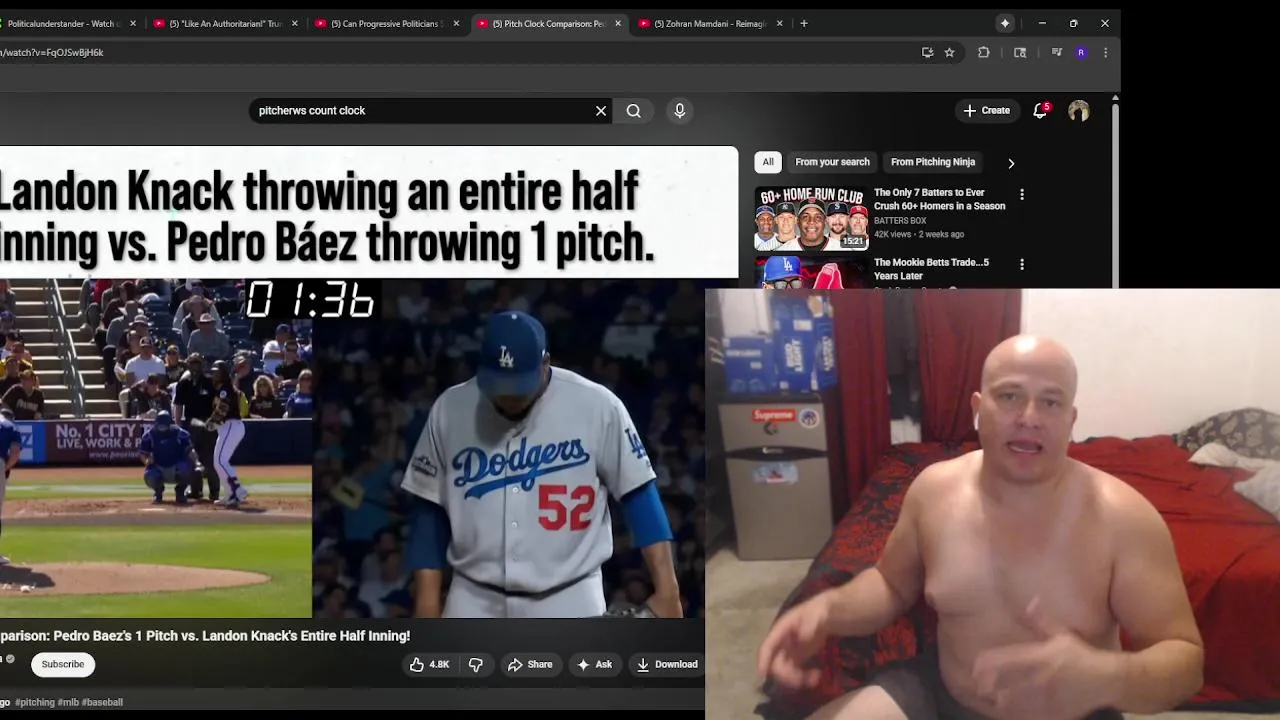Open 60+ Home Run Club video thumbnail
The width and height of the screenshot is (1280, 720).
pyautogui.click(x=811, y=218)
